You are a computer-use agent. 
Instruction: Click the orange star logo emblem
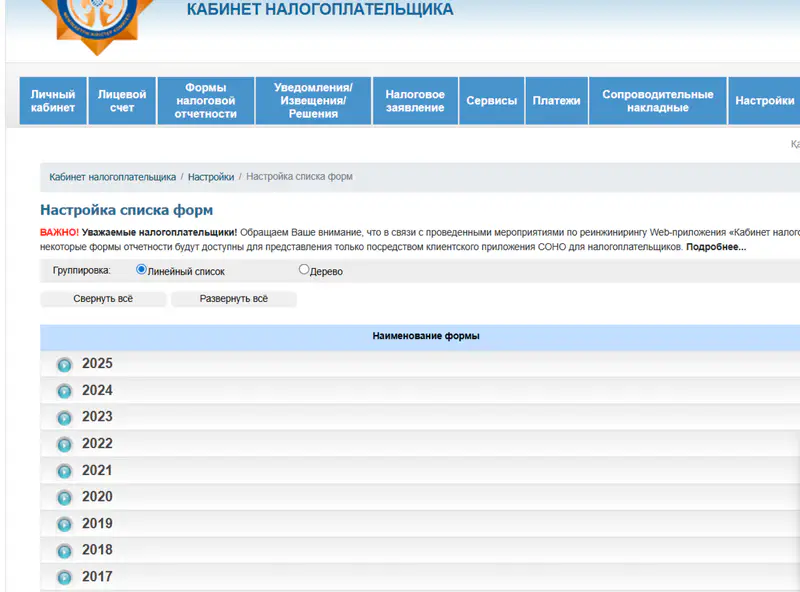pos(97,24)
